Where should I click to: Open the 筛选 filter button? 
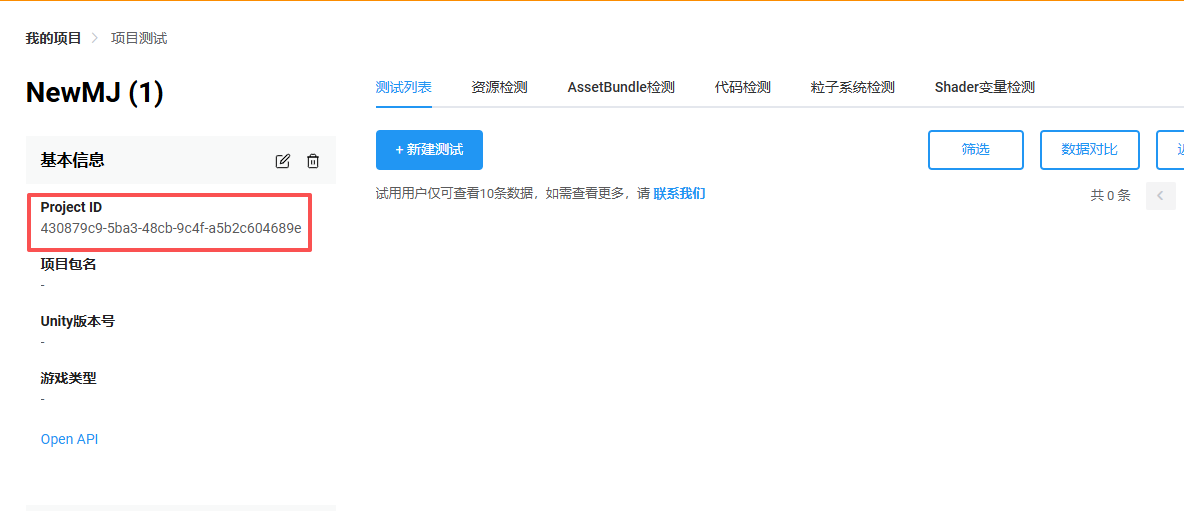[976, 150]
